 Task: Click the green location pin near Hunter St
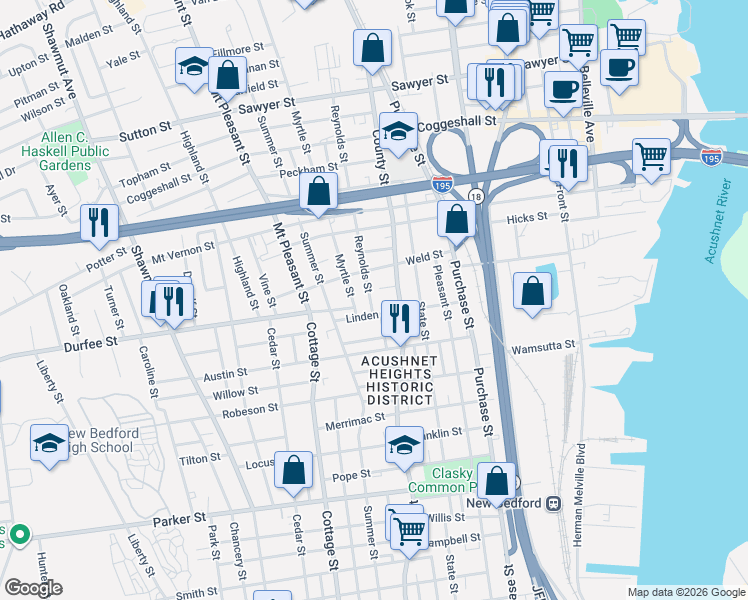click(20, 534)
